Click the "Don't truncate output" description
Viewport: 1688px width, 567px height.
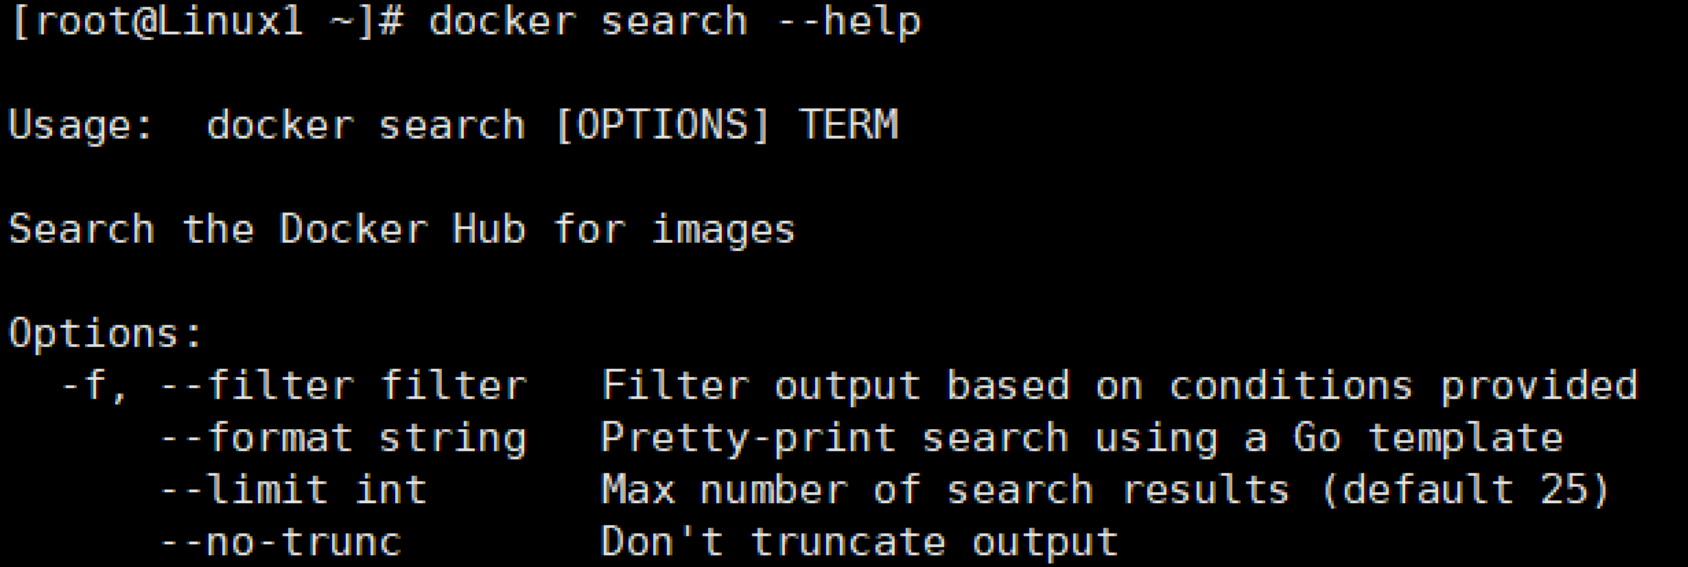click(859, 542)
